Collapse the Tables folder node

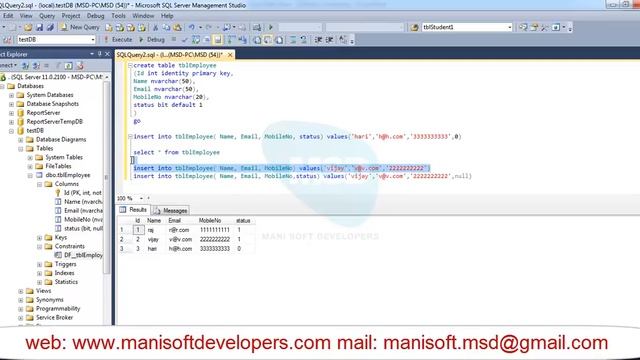21,149
